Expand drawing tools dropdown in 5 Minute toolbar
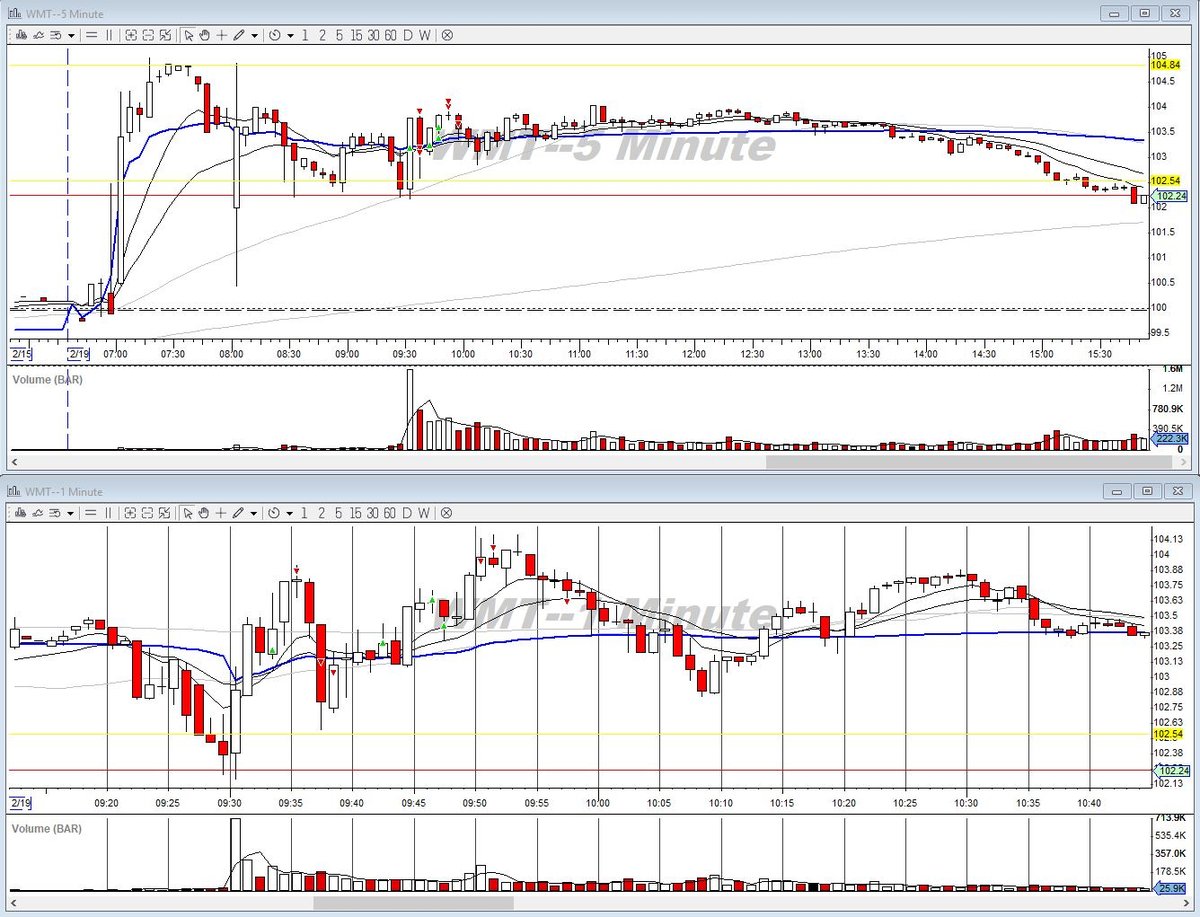Screen dimensions: 1200x917 [x=254, y=35]
